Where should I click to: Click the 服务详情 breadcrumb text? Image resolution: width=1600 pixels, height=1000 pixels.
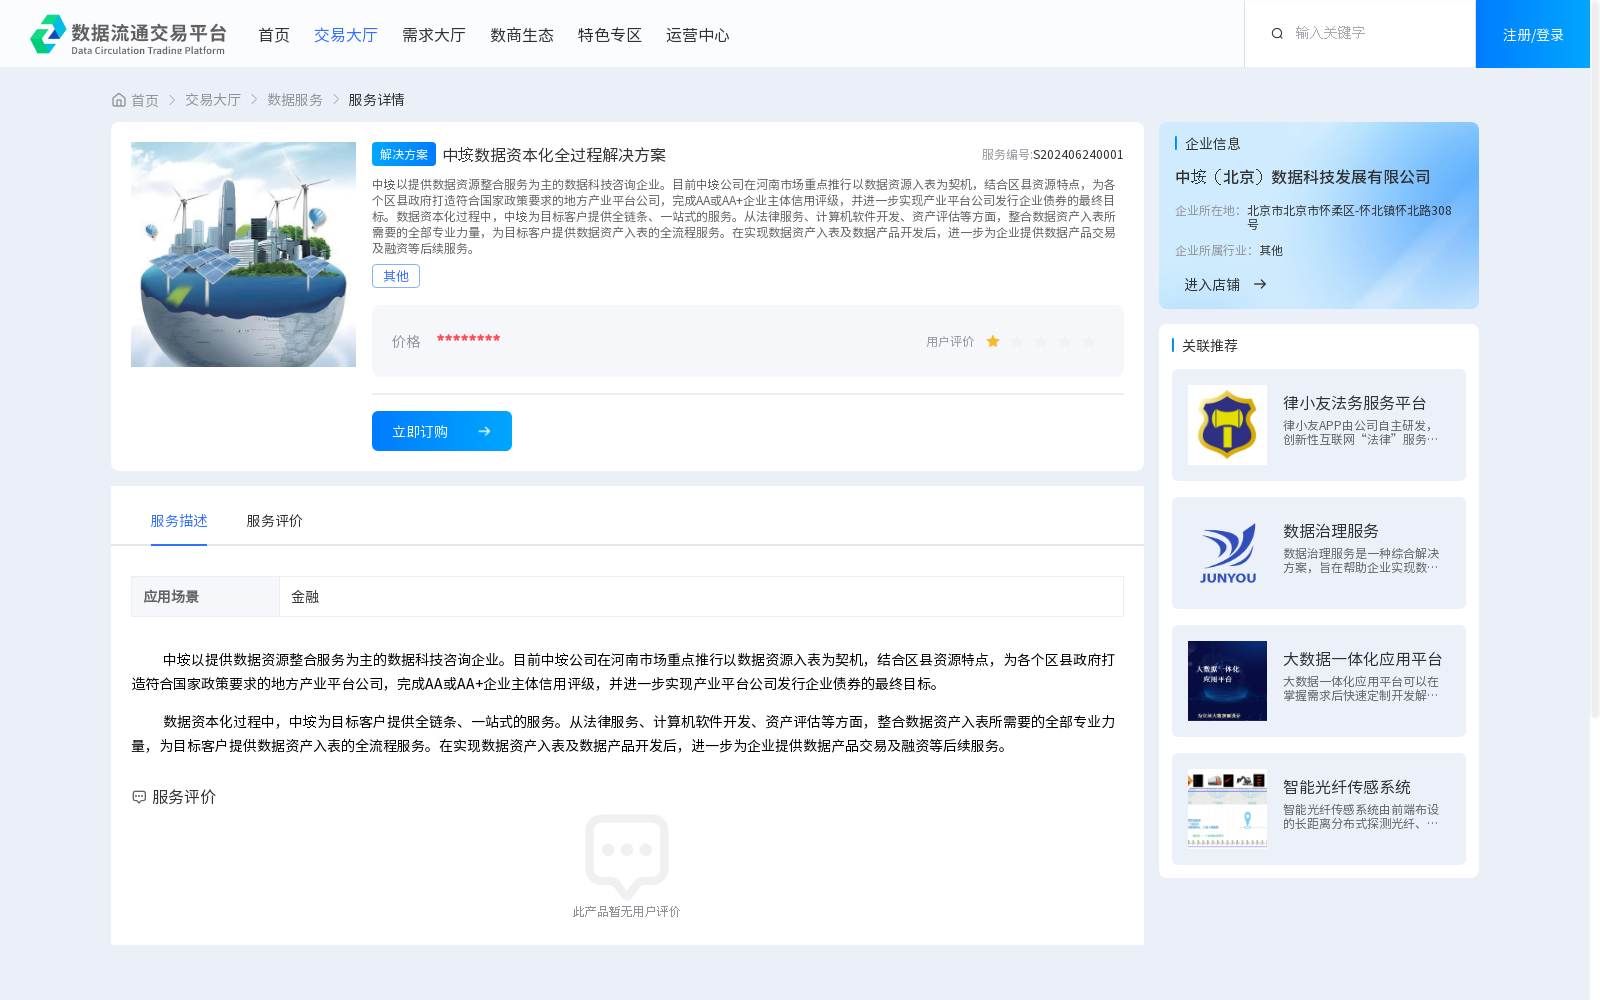pyautogui.click(x=376, y=100)
